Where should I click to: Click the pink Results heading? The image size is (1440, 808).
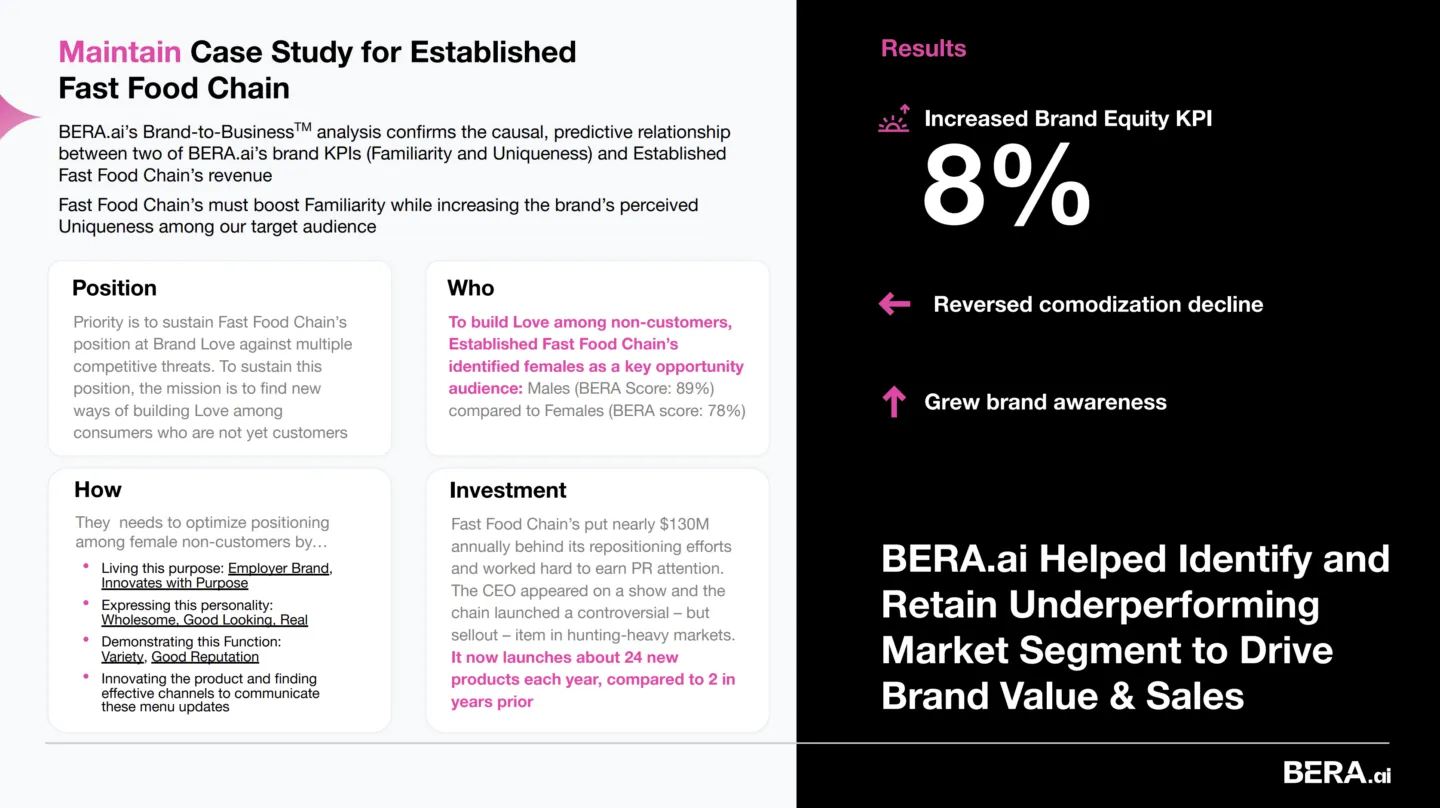click(923, 48)
